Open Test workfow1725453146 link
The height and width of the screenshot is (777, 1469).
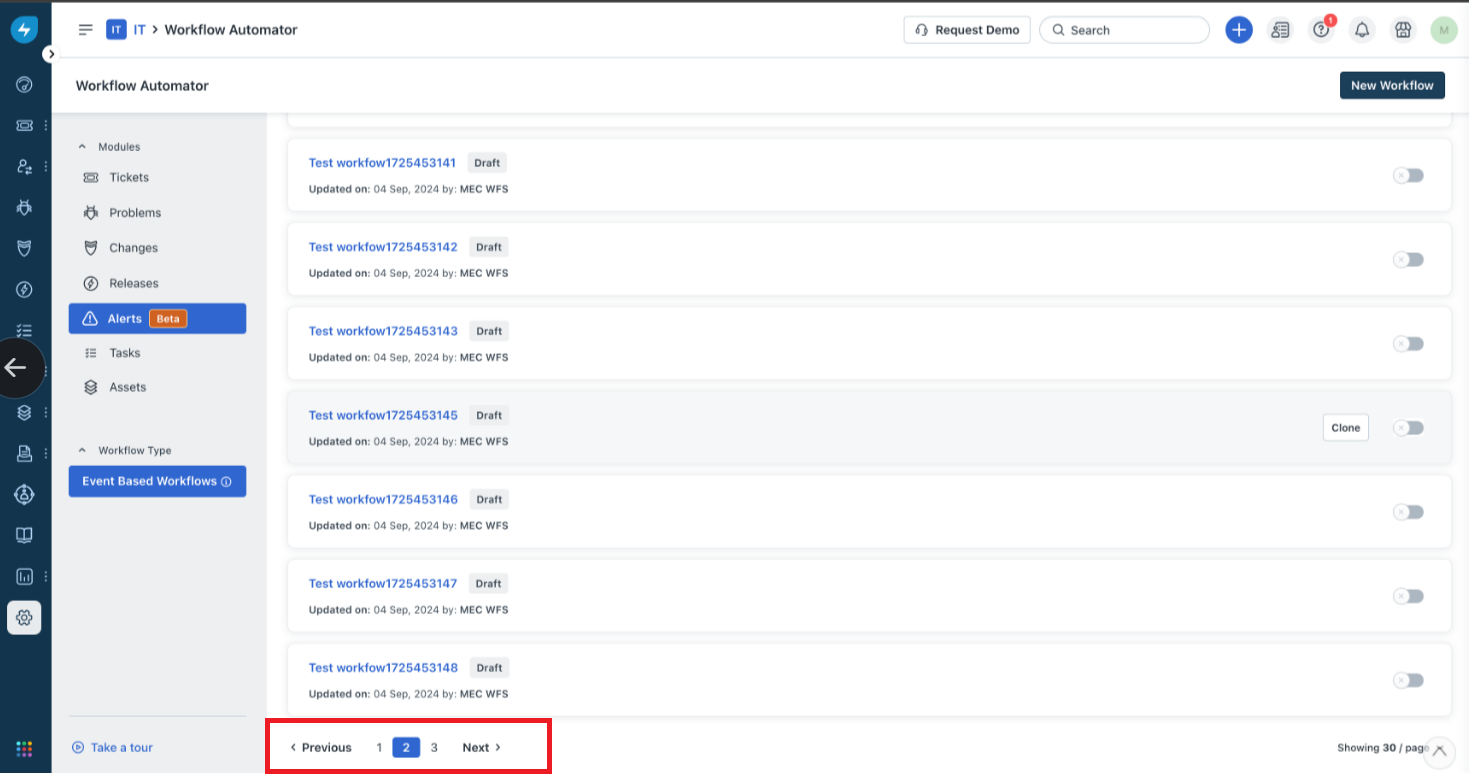[382, 499]
